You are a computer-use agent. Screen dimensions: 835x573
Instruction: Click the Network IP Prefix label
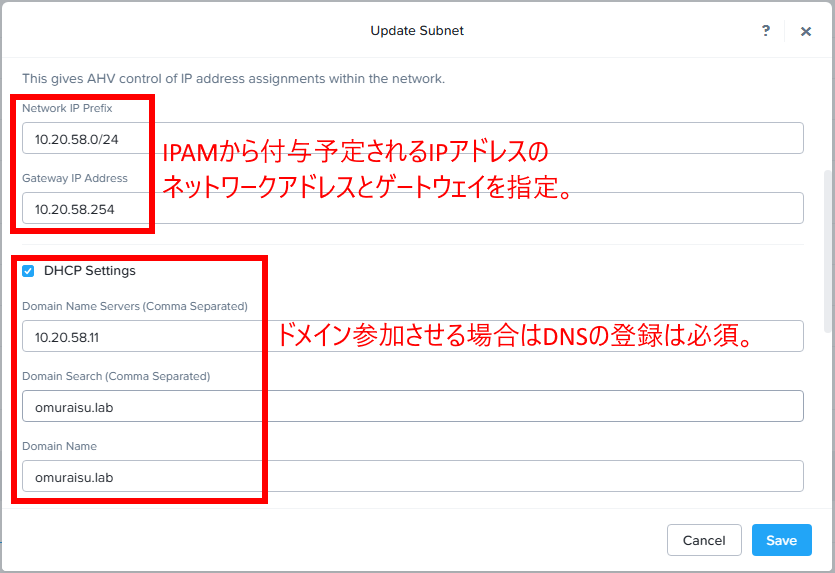tap(67, 108)
